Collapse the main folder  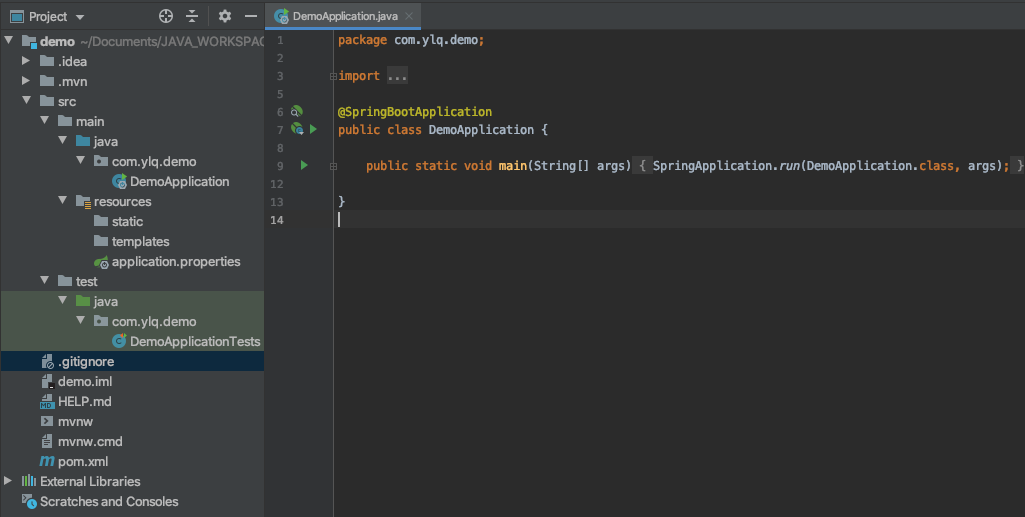click(44, 121)
